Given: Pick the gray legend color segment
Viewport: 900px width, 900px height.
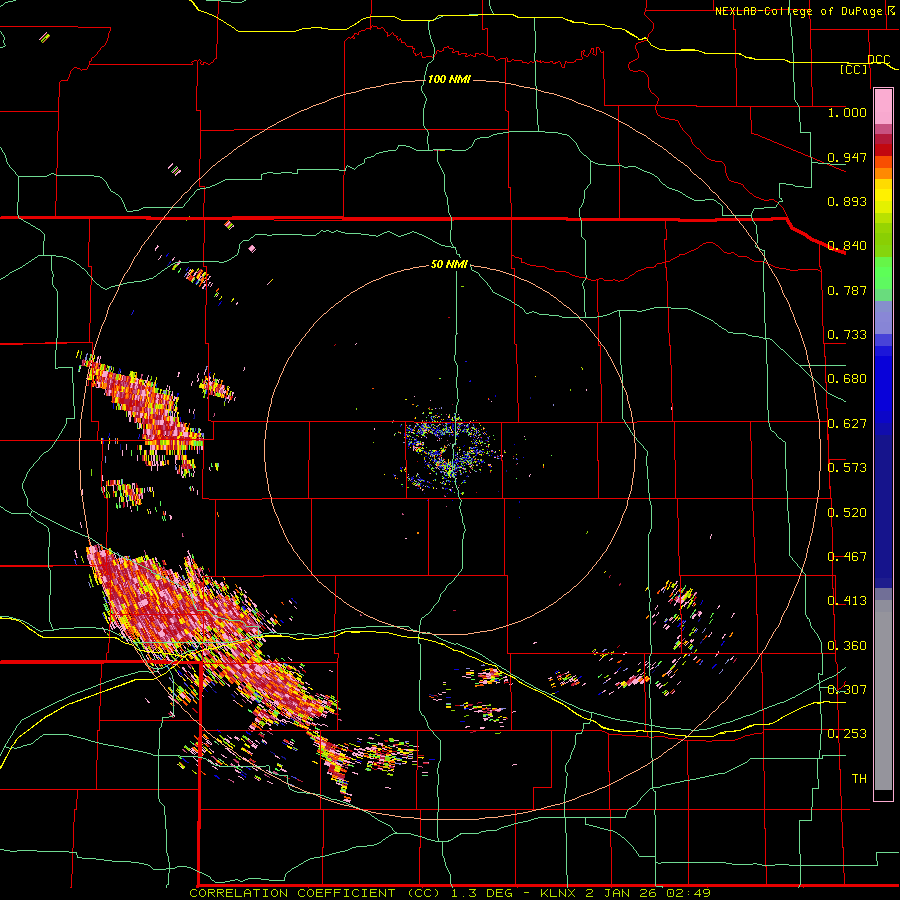Looking at the screenshot, I should 883,700.
